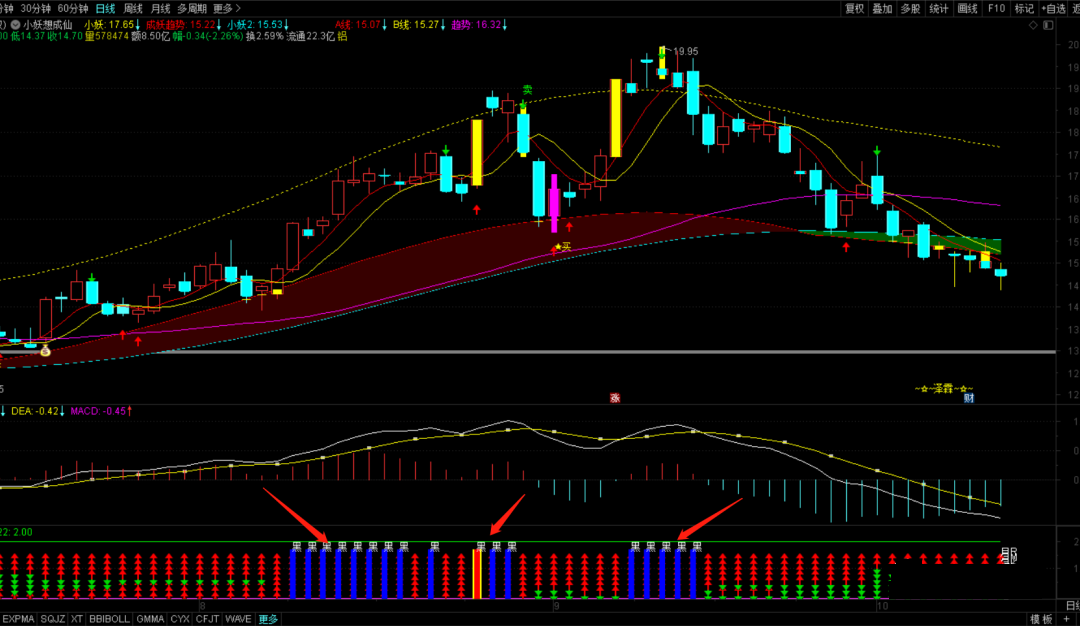This screenshot has width=1080, height=626.
Task: Click the magenta candlestick on main chart
Action: [x=554, y=202]
